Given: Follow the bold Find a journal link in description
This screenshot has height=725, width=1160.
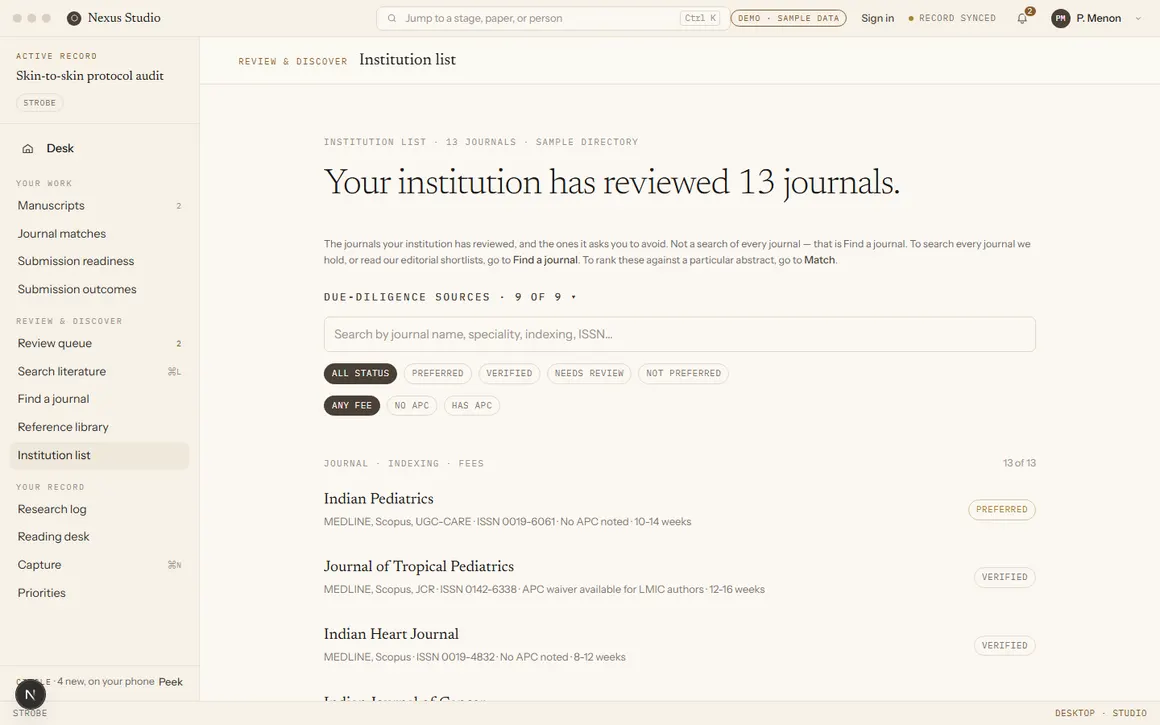Looking at the screenshot, I should point(545,260).
